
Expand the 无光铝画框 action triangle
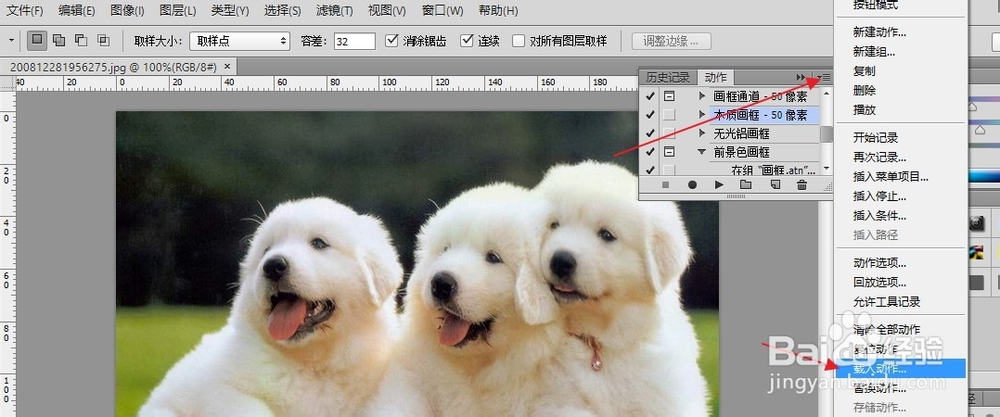[x=702, y=133]
